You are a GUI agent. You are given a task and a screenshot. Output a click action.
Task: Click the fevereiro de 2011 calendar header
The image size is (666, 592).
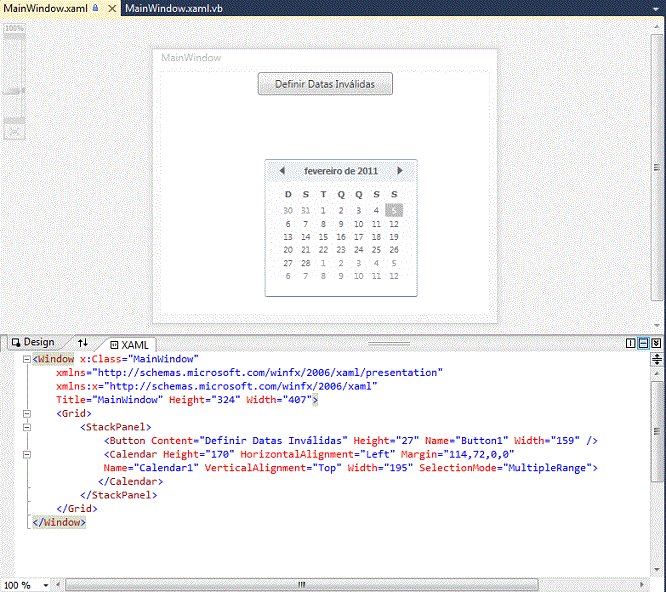tap(341, 171)
